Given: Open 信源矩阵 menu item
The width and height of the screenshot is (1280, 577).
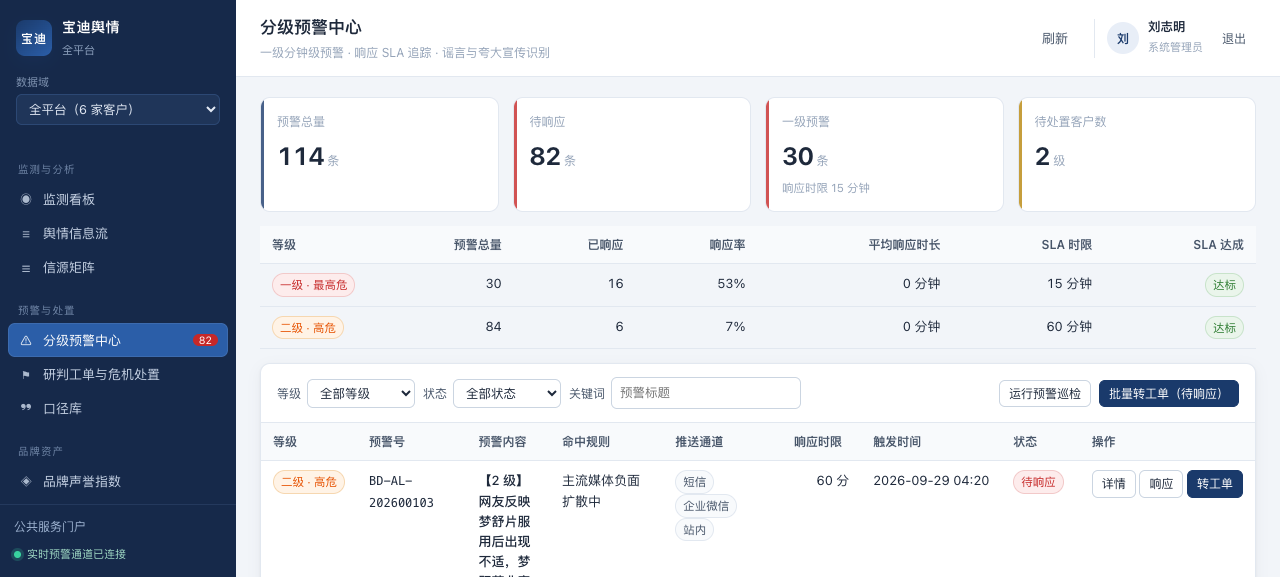Looking at the screenshot, I should [x=118, y=268].
